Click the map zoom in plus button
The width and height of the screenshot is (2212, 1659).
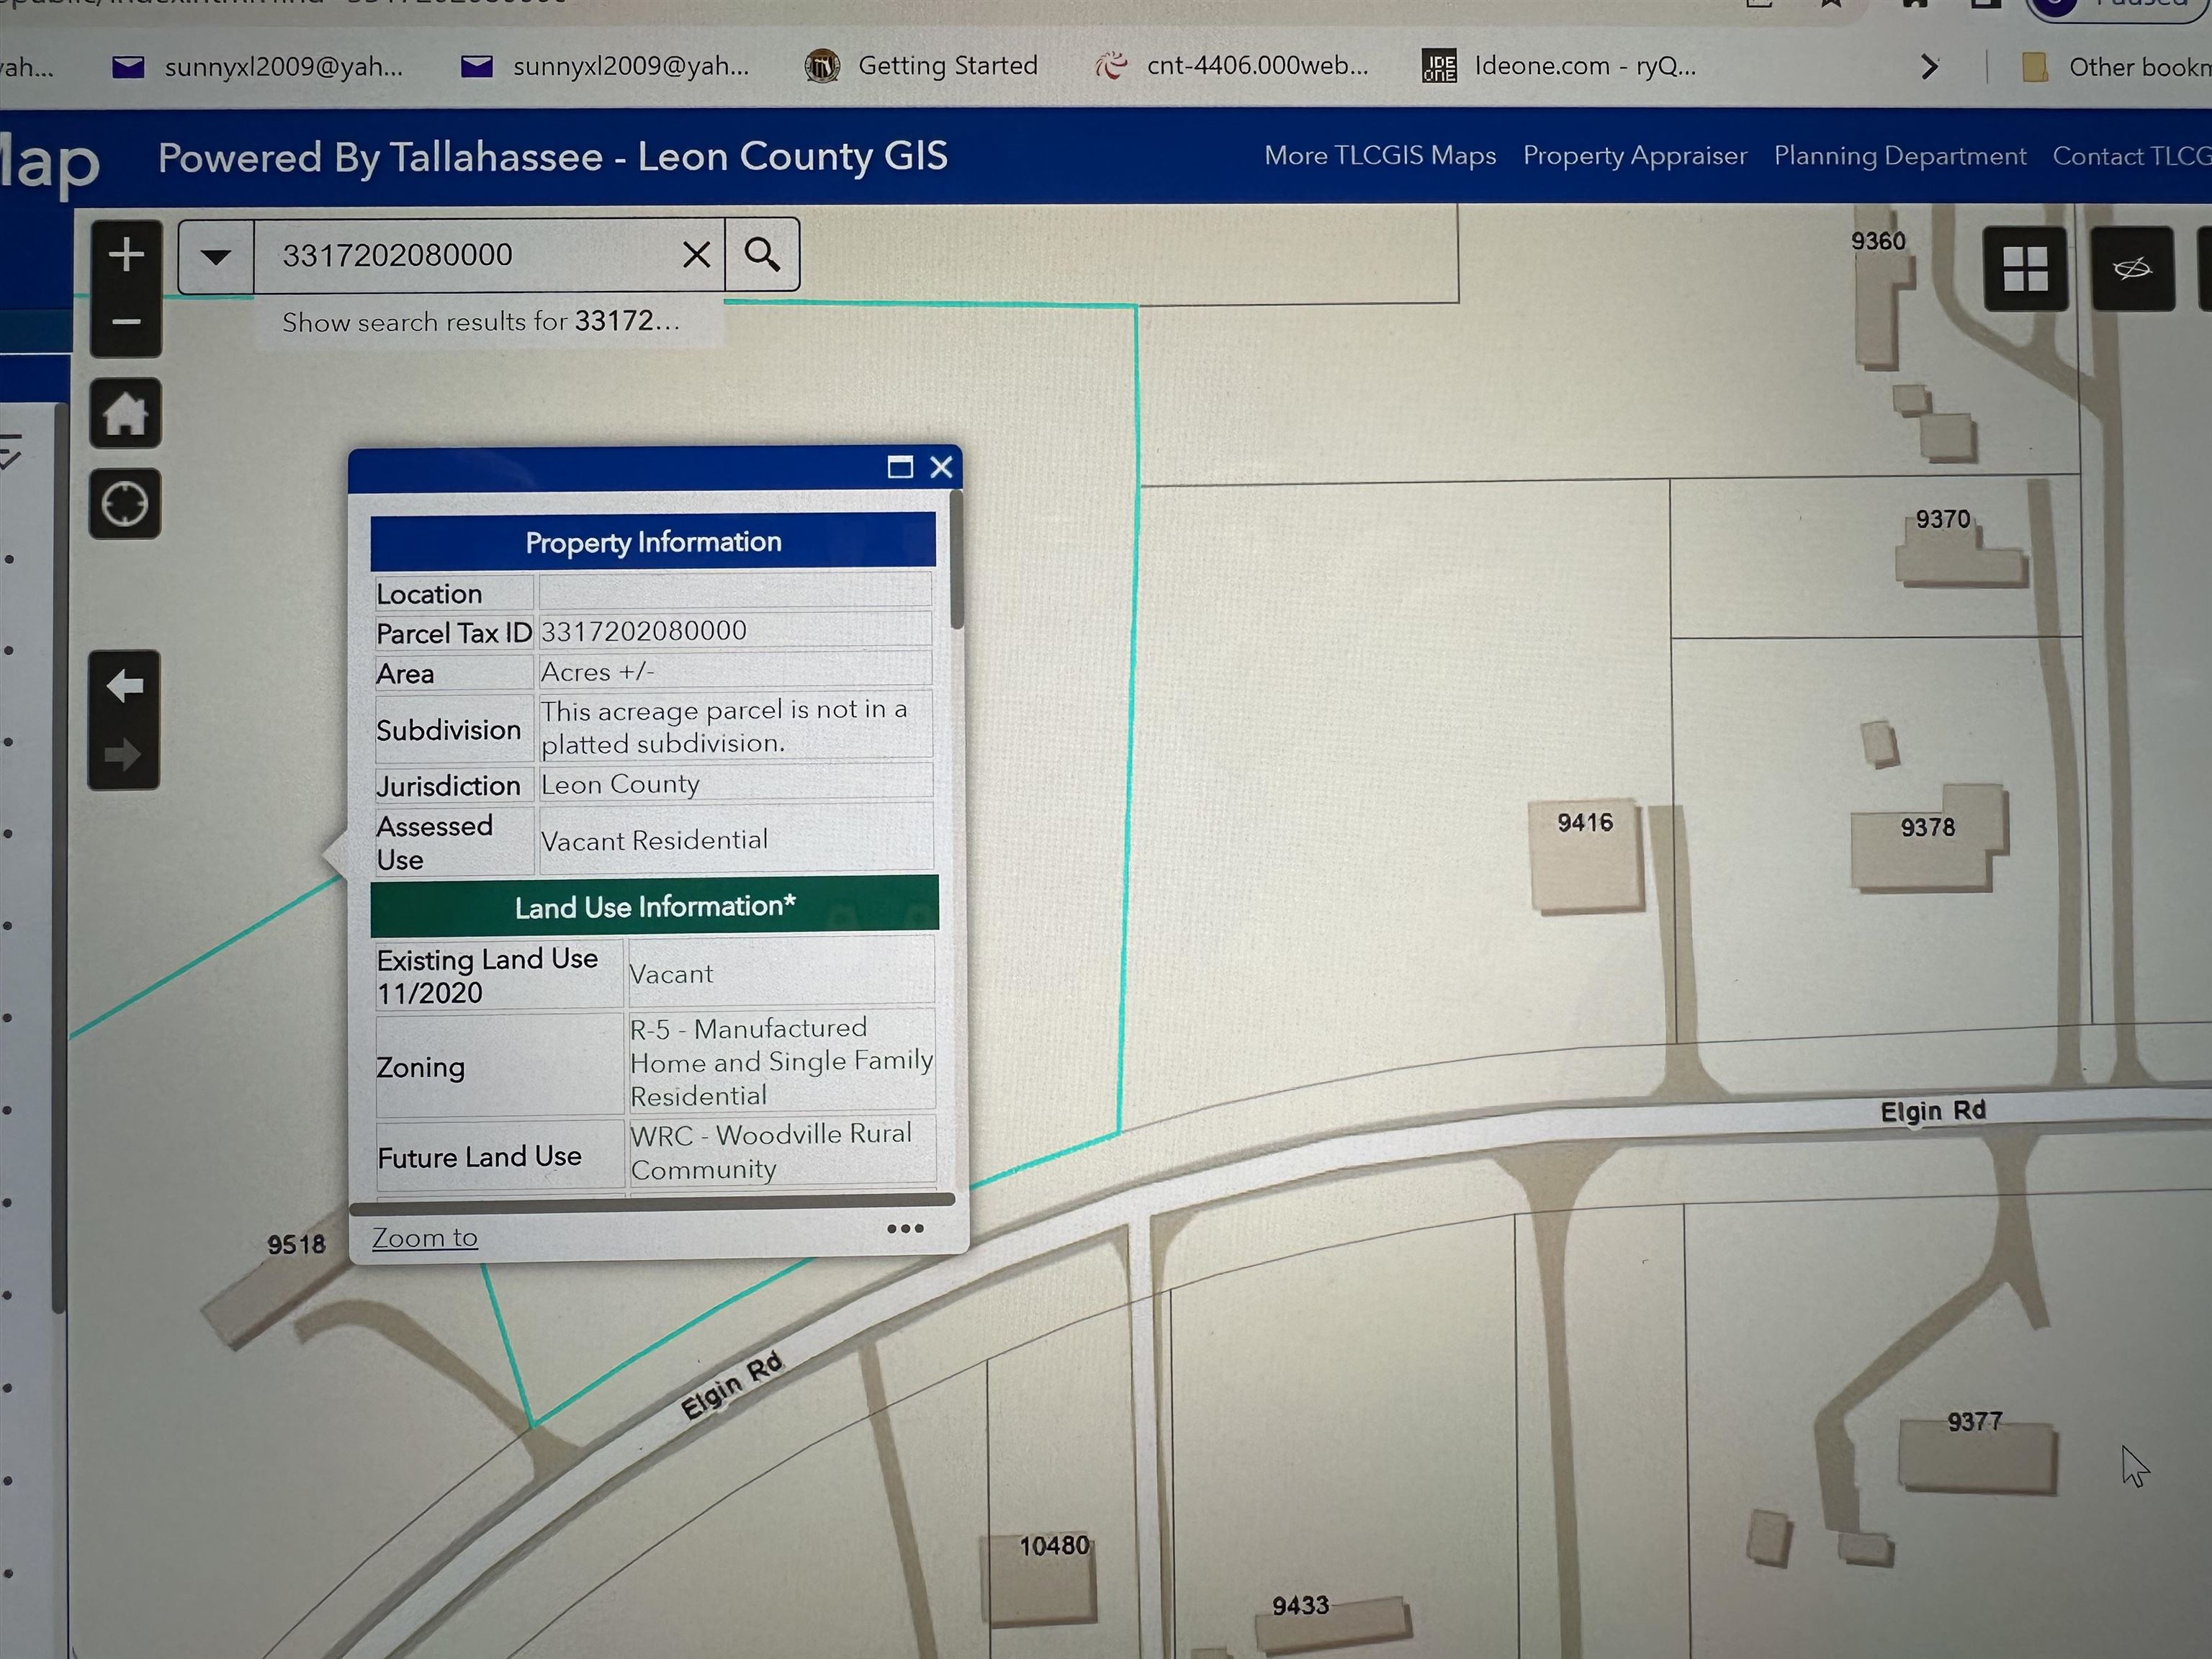(126, 255)
